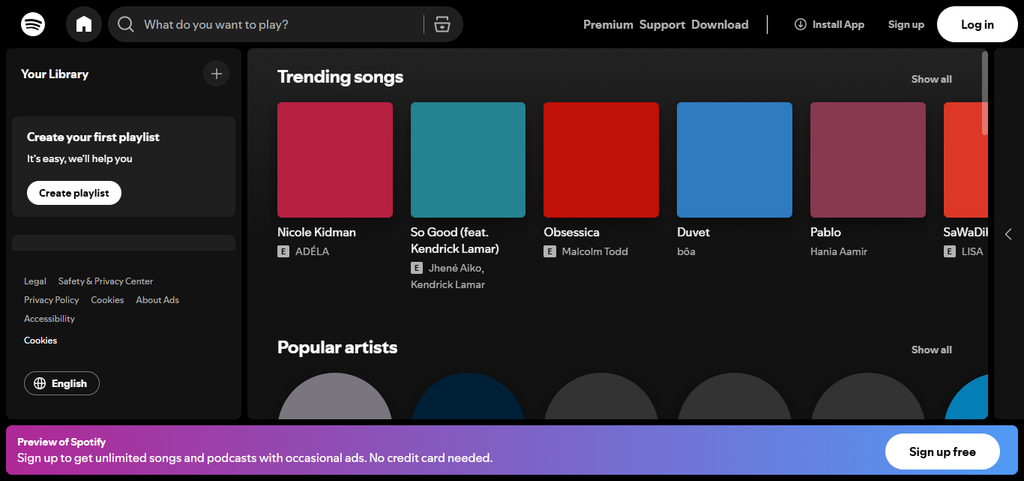1024x481 pixels.
Task: Click the So Good (feat. Kendrick Lamar) title
Action: pyautogui.click(x=455, y=240)
